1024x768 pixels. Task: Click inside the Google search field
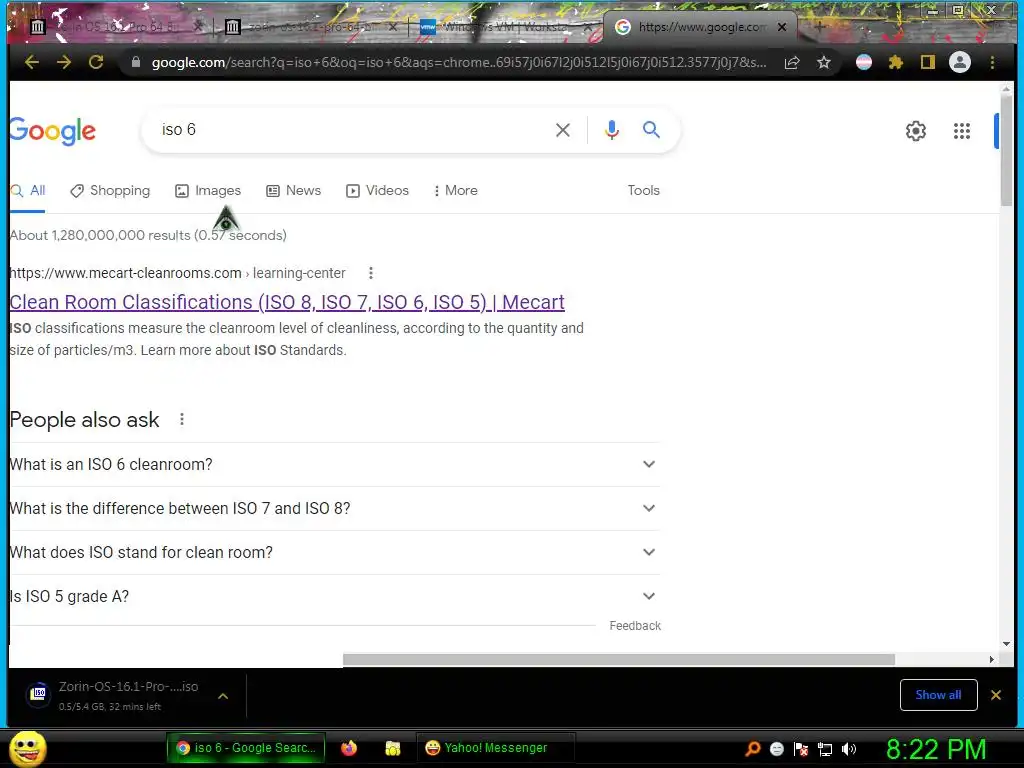pyautogui.click(x=353, y=130)
